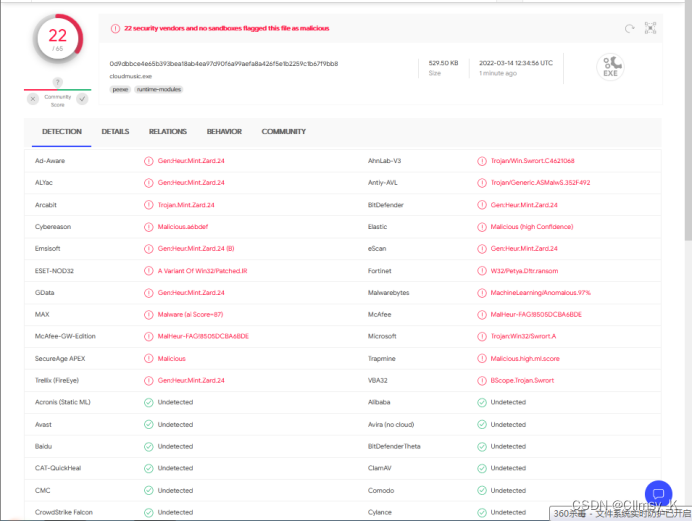Click green check icon for Comodo

pyautogui.click(x=482, y=491)
